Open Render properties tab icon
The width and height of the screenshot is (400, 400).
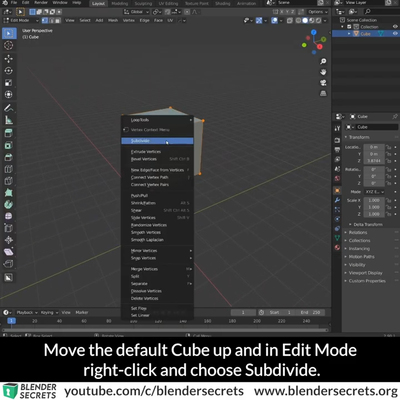pos(337,140)
